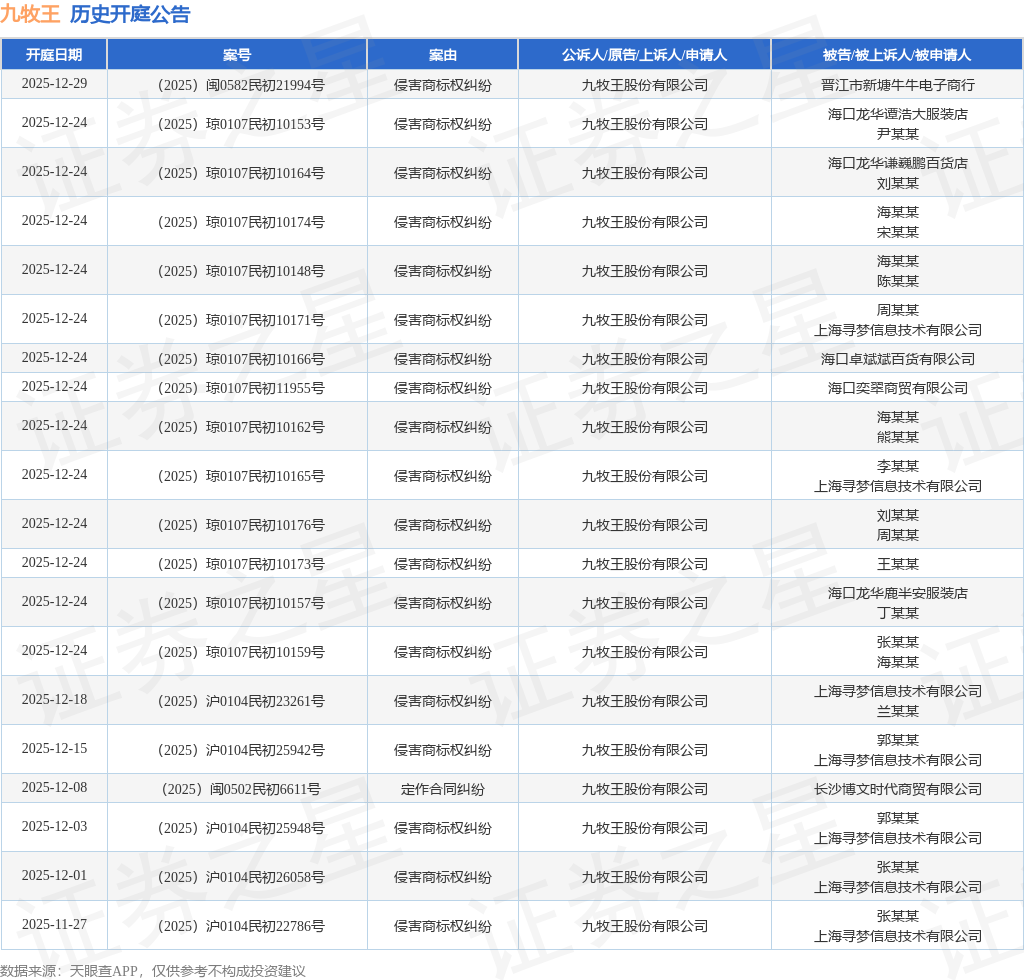Select the 王某某 defendant cell

(x=897, y=564)
